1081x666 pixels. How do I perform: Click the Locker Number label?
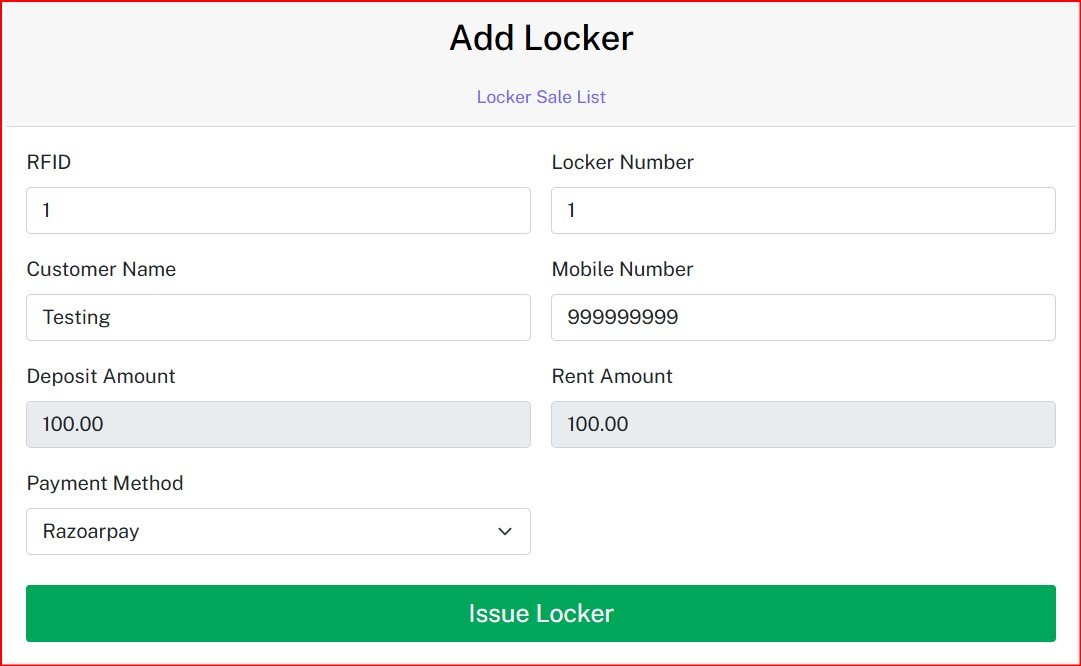click(622, 162)
